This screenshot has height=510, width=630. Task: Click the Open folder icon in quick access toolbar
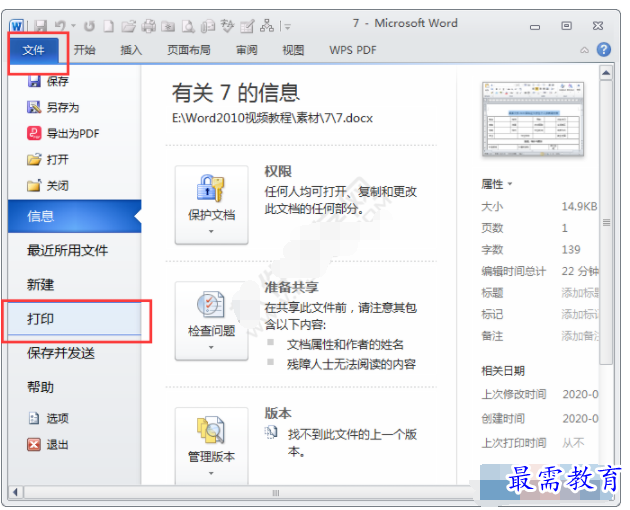129,27
